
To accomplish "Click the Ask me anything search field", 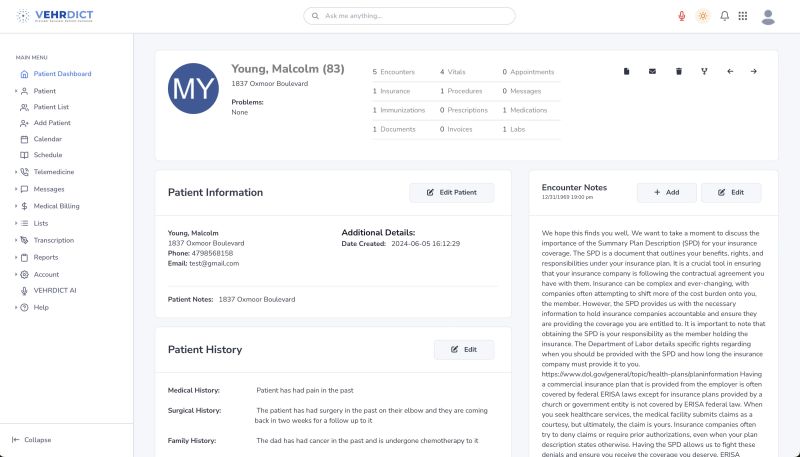I will click(410, 16).
